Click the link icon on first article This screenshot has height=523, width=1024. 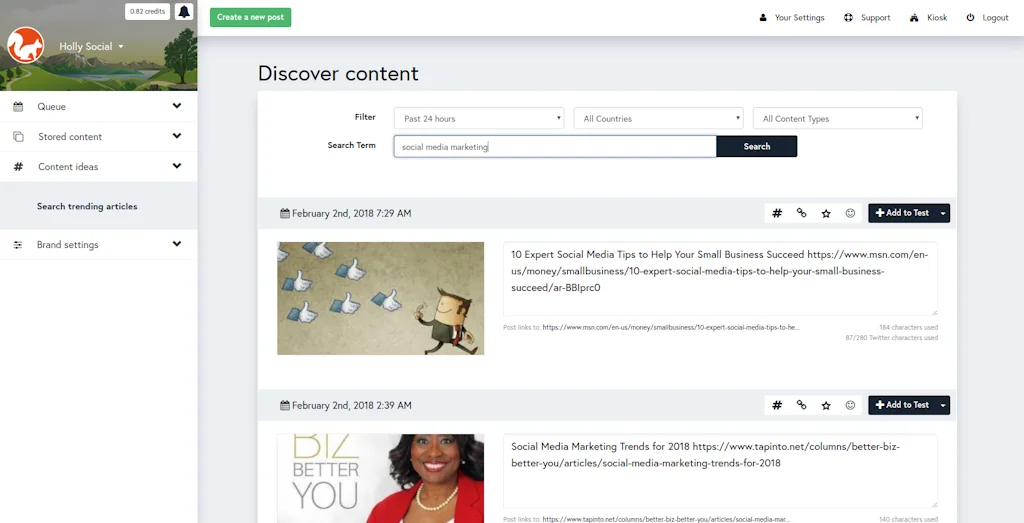click(x=801, y=213)
